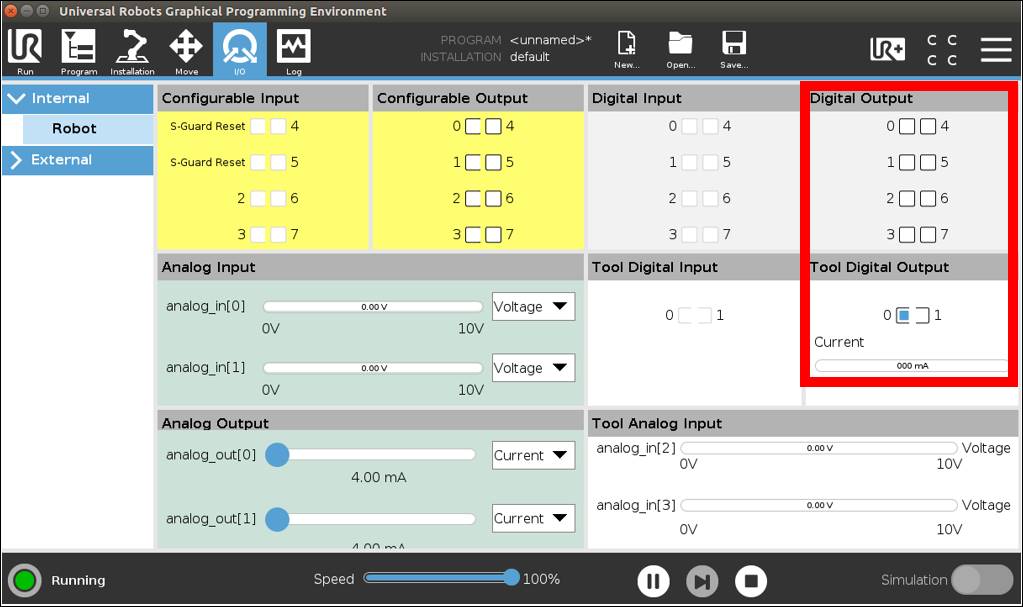Close the window with red button
Screen dimensions: 1023x607
click(10, 10)
